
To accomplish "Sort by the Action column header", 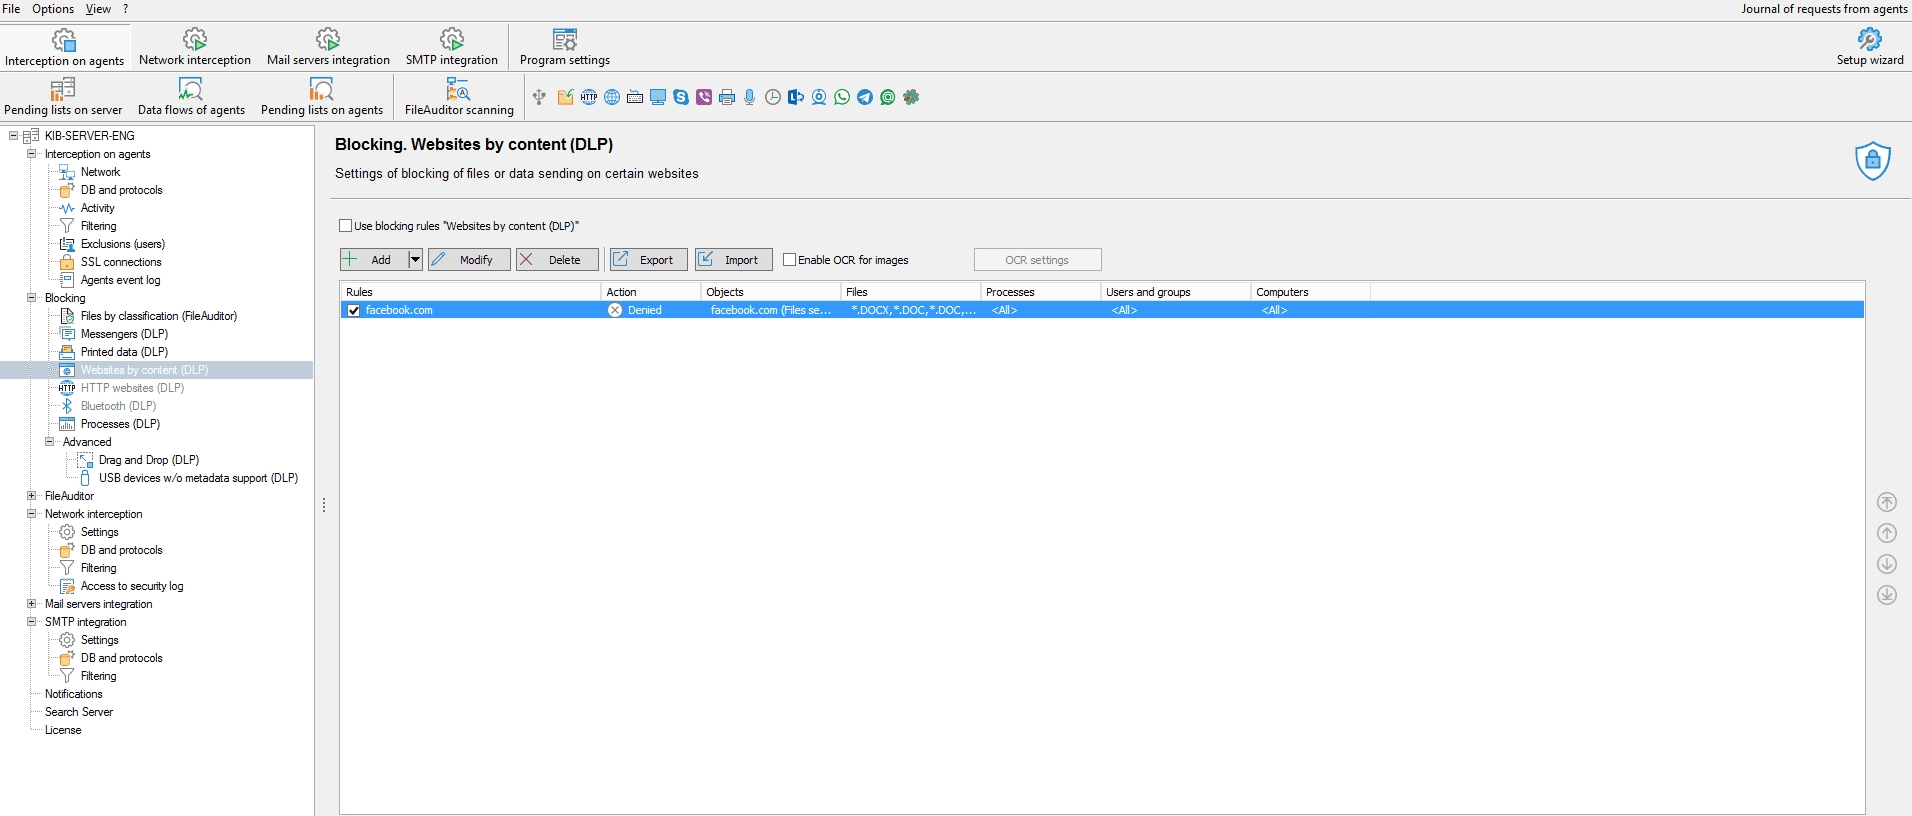I will pos(650,292).
